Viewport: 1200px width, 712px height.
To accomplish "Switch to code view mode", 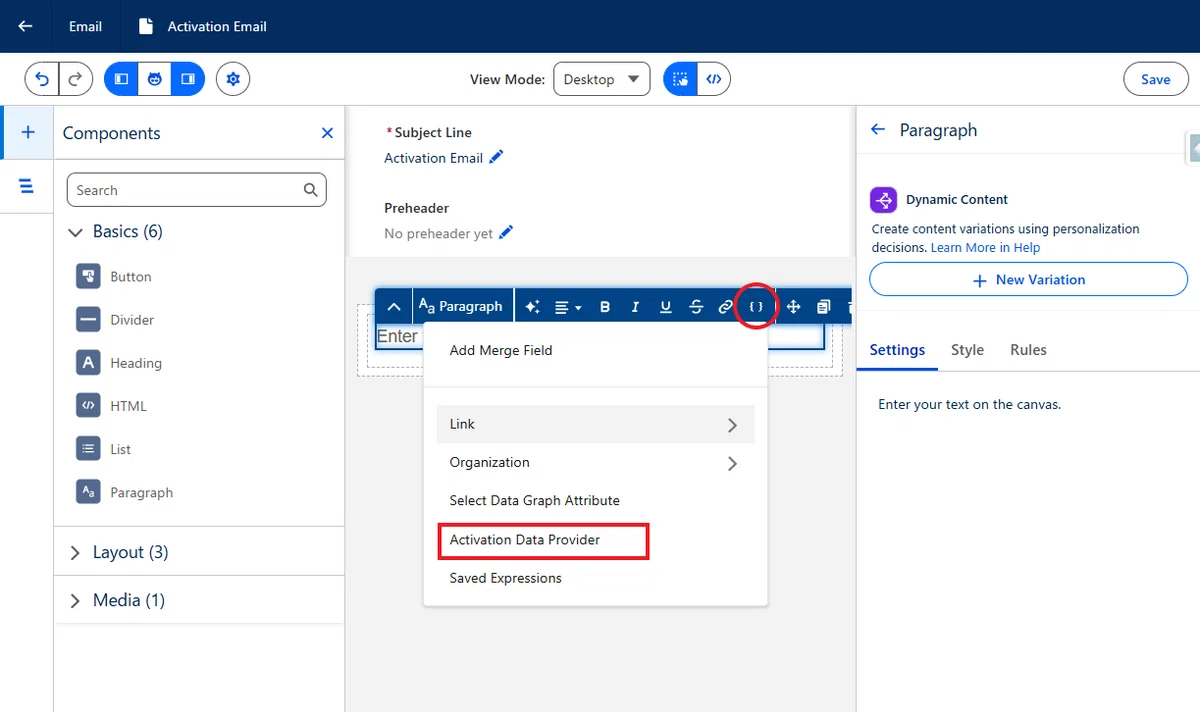I will (x=714, y=79).
